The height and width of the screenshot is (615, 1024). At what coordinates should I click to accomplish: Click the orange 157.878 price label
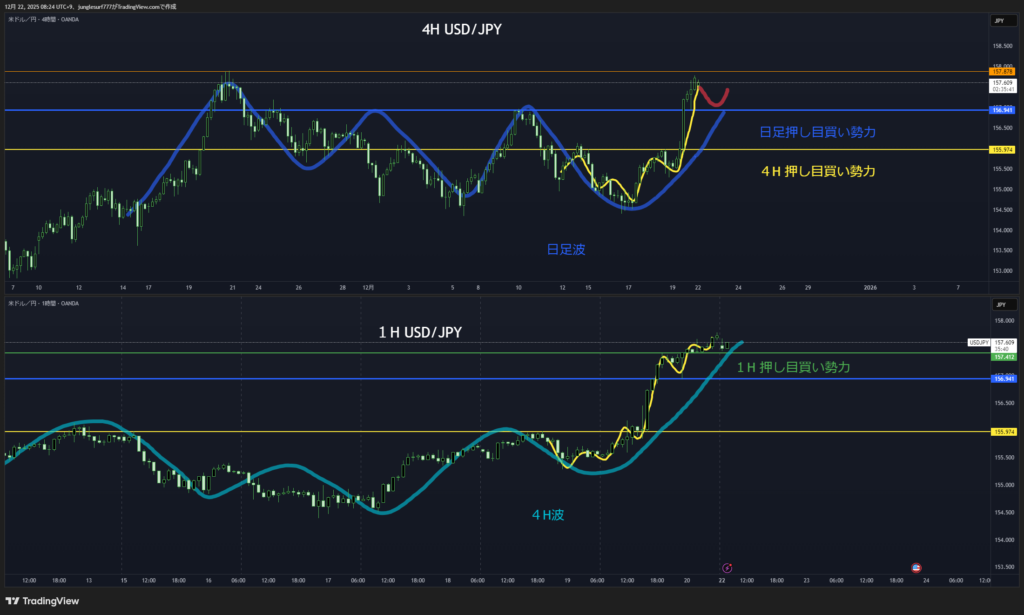coord(1000,72)
